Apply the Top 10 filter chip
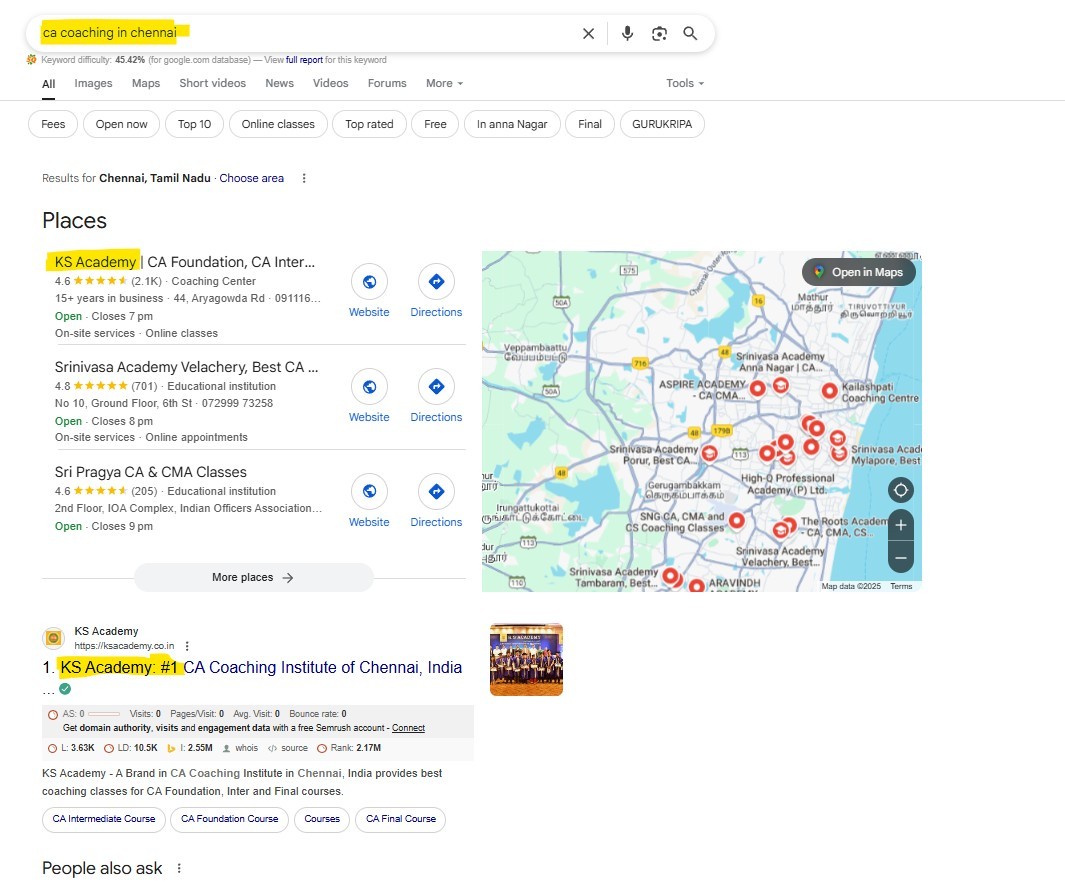 194,124
